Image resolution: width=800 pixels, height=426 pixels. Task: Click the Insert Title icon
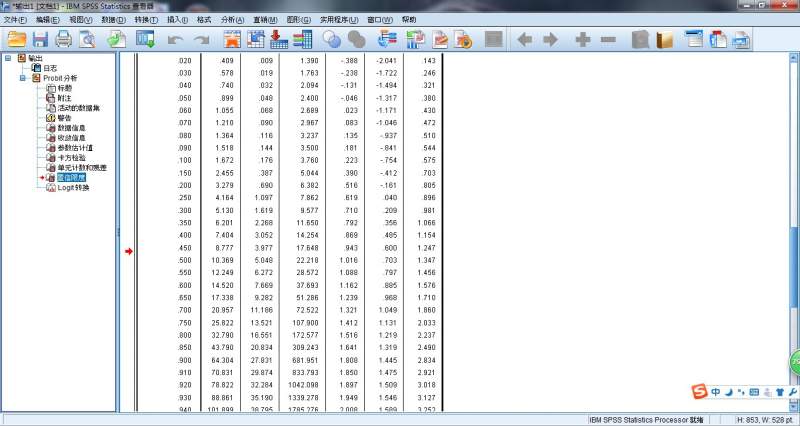coord(718,39)
